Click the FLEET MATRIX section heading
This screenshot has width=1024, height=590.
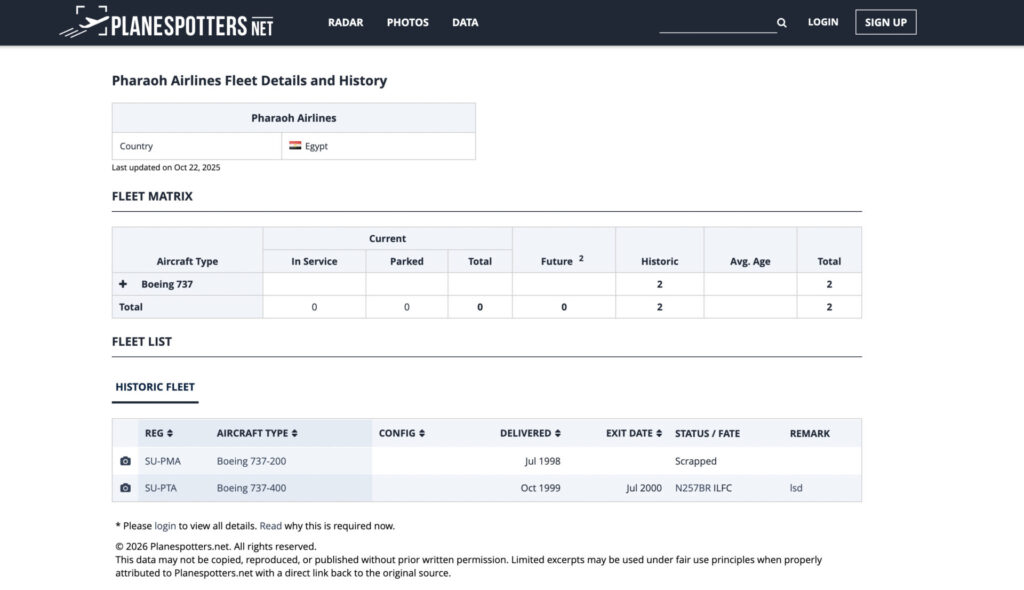pyautogui.click(x=152, y=196)
